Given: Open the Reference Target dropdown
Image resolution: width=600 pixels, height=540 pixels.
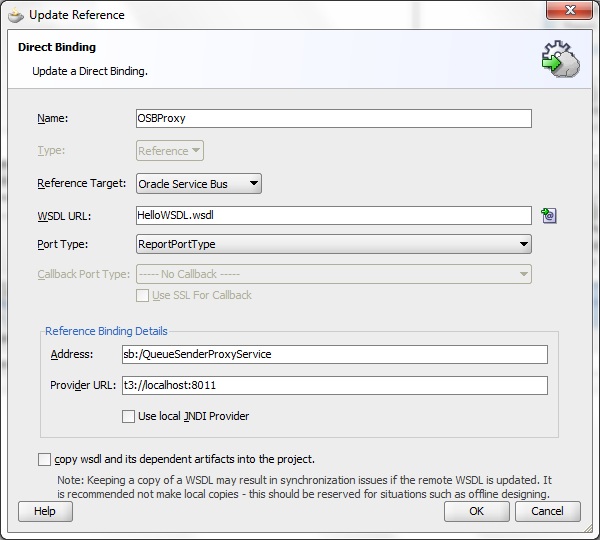Looking at the screenshot, I should tap(199, 184).
